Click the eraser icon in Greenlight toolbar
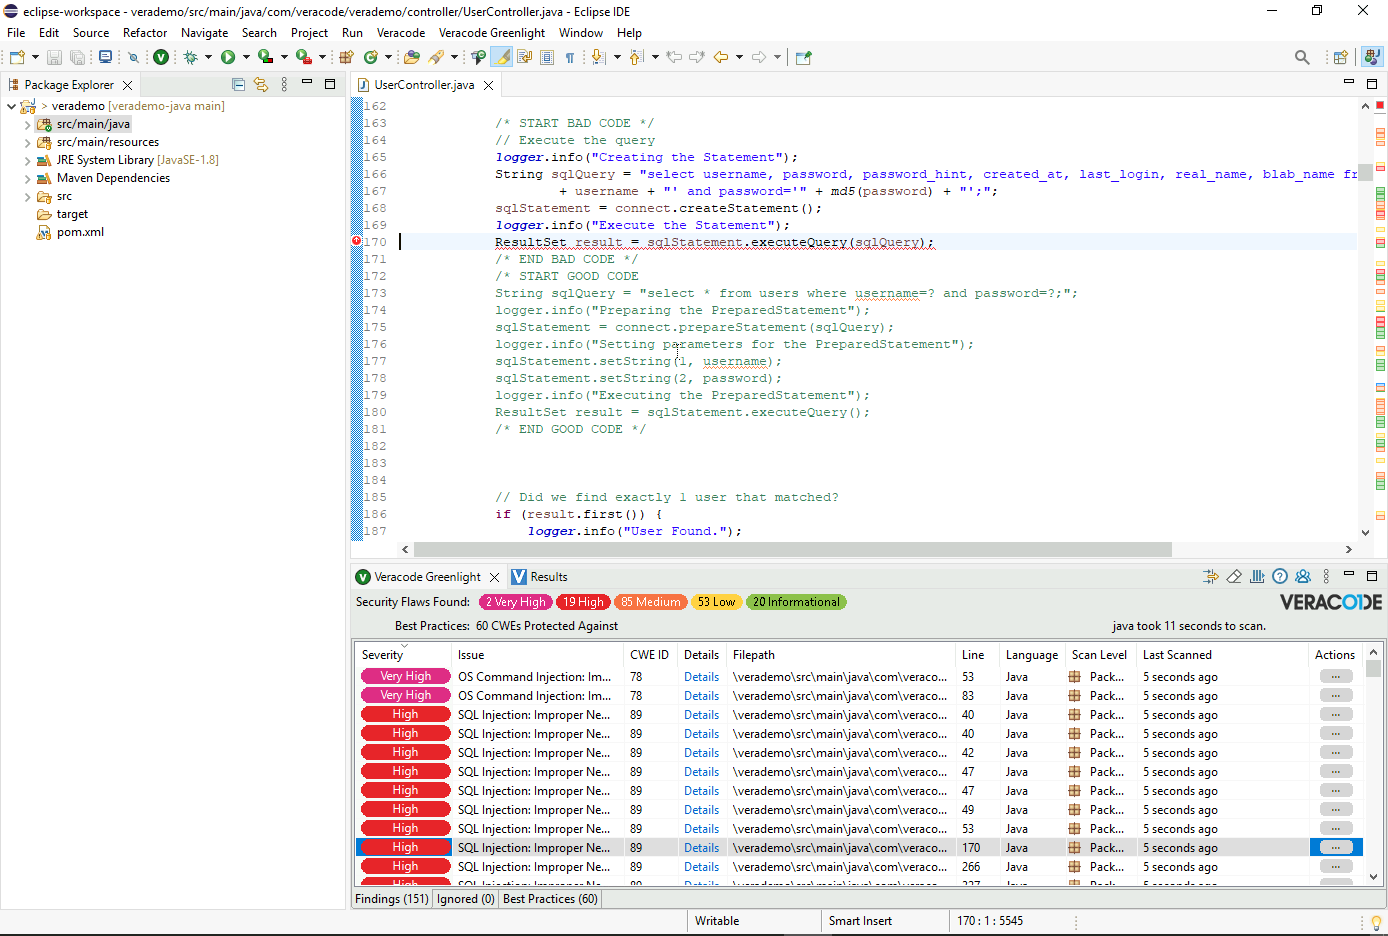The height and width of the screenshot is (936, 1388). (x=1234, y=576)
